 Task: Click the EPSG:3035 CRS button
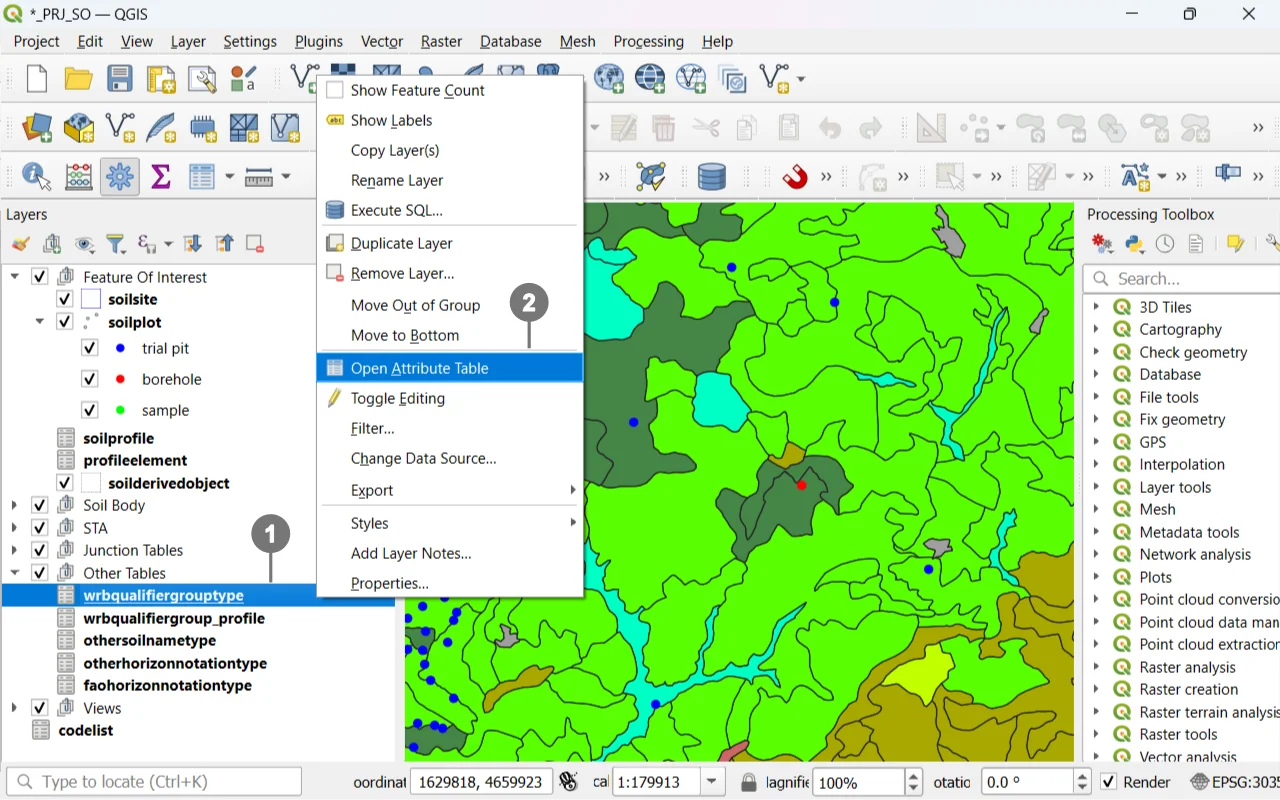[1234, 782]
